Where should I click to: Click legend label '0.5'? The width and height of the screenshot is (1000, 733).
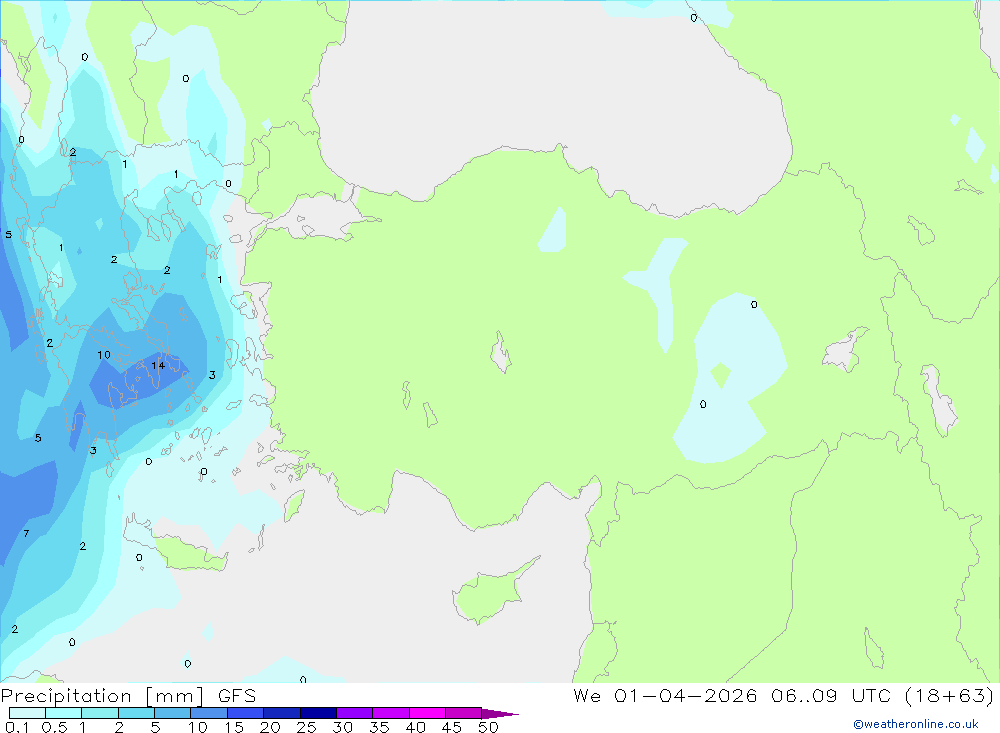click(54, 727)
